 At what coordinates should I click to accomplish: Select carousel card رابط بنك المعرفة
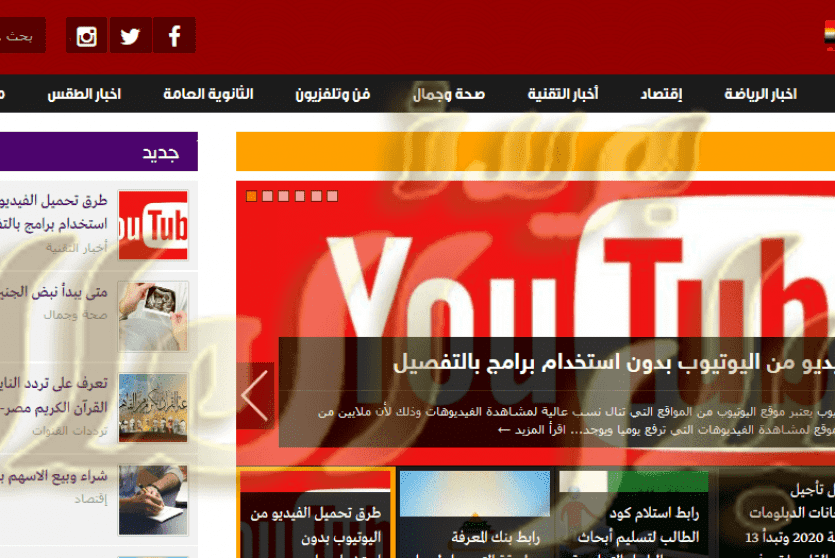pos(474,513)
